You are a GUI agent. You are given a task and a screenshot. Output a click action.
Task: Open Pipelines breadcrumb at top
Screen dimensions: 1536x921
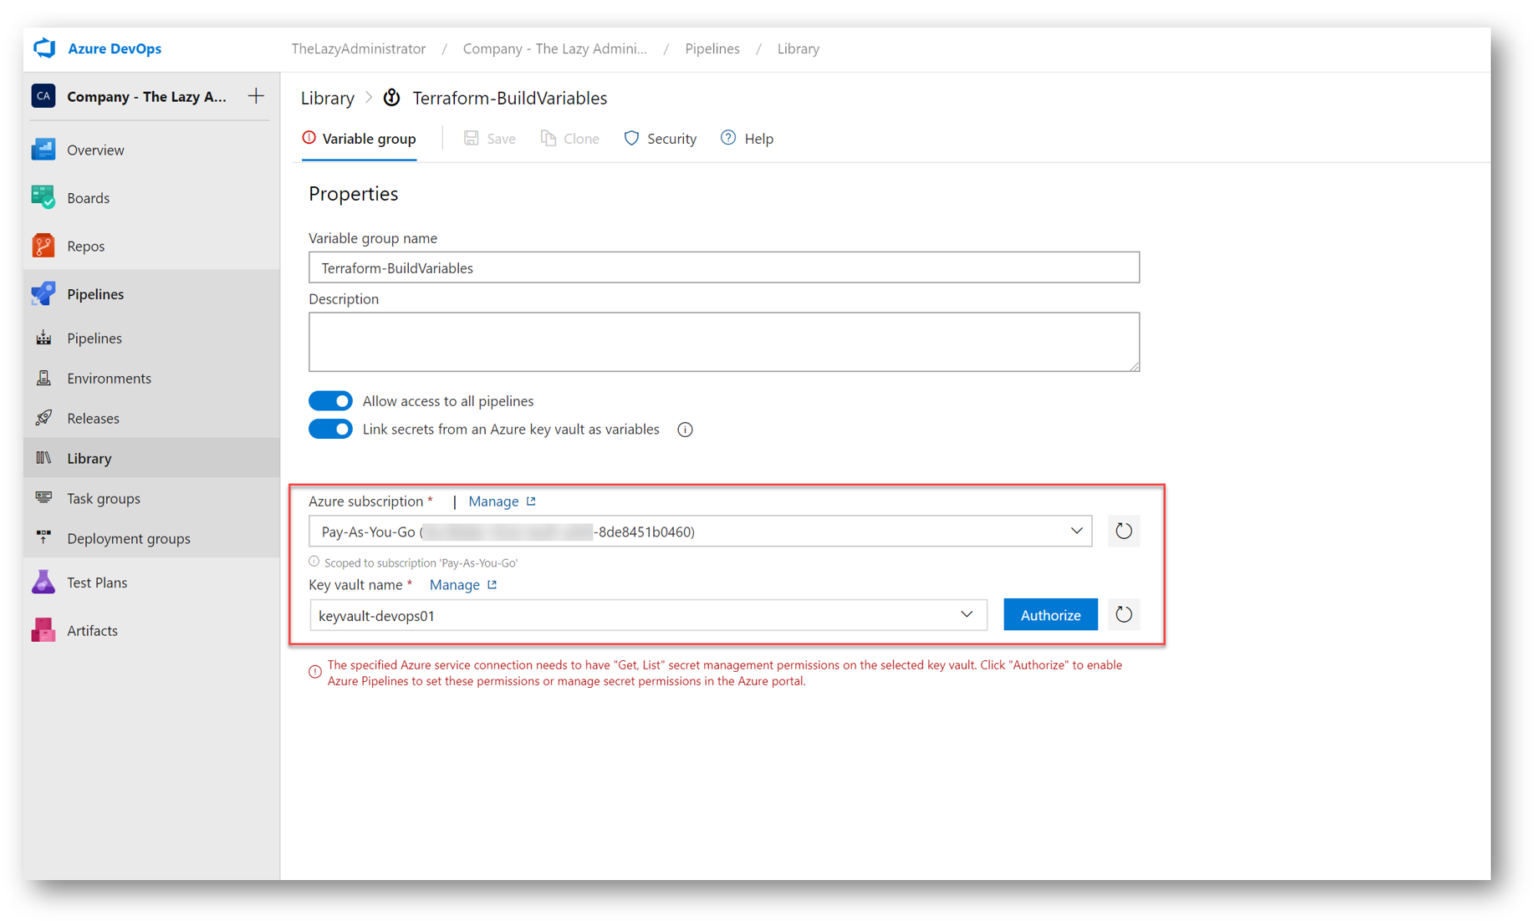tap(712, 48)
